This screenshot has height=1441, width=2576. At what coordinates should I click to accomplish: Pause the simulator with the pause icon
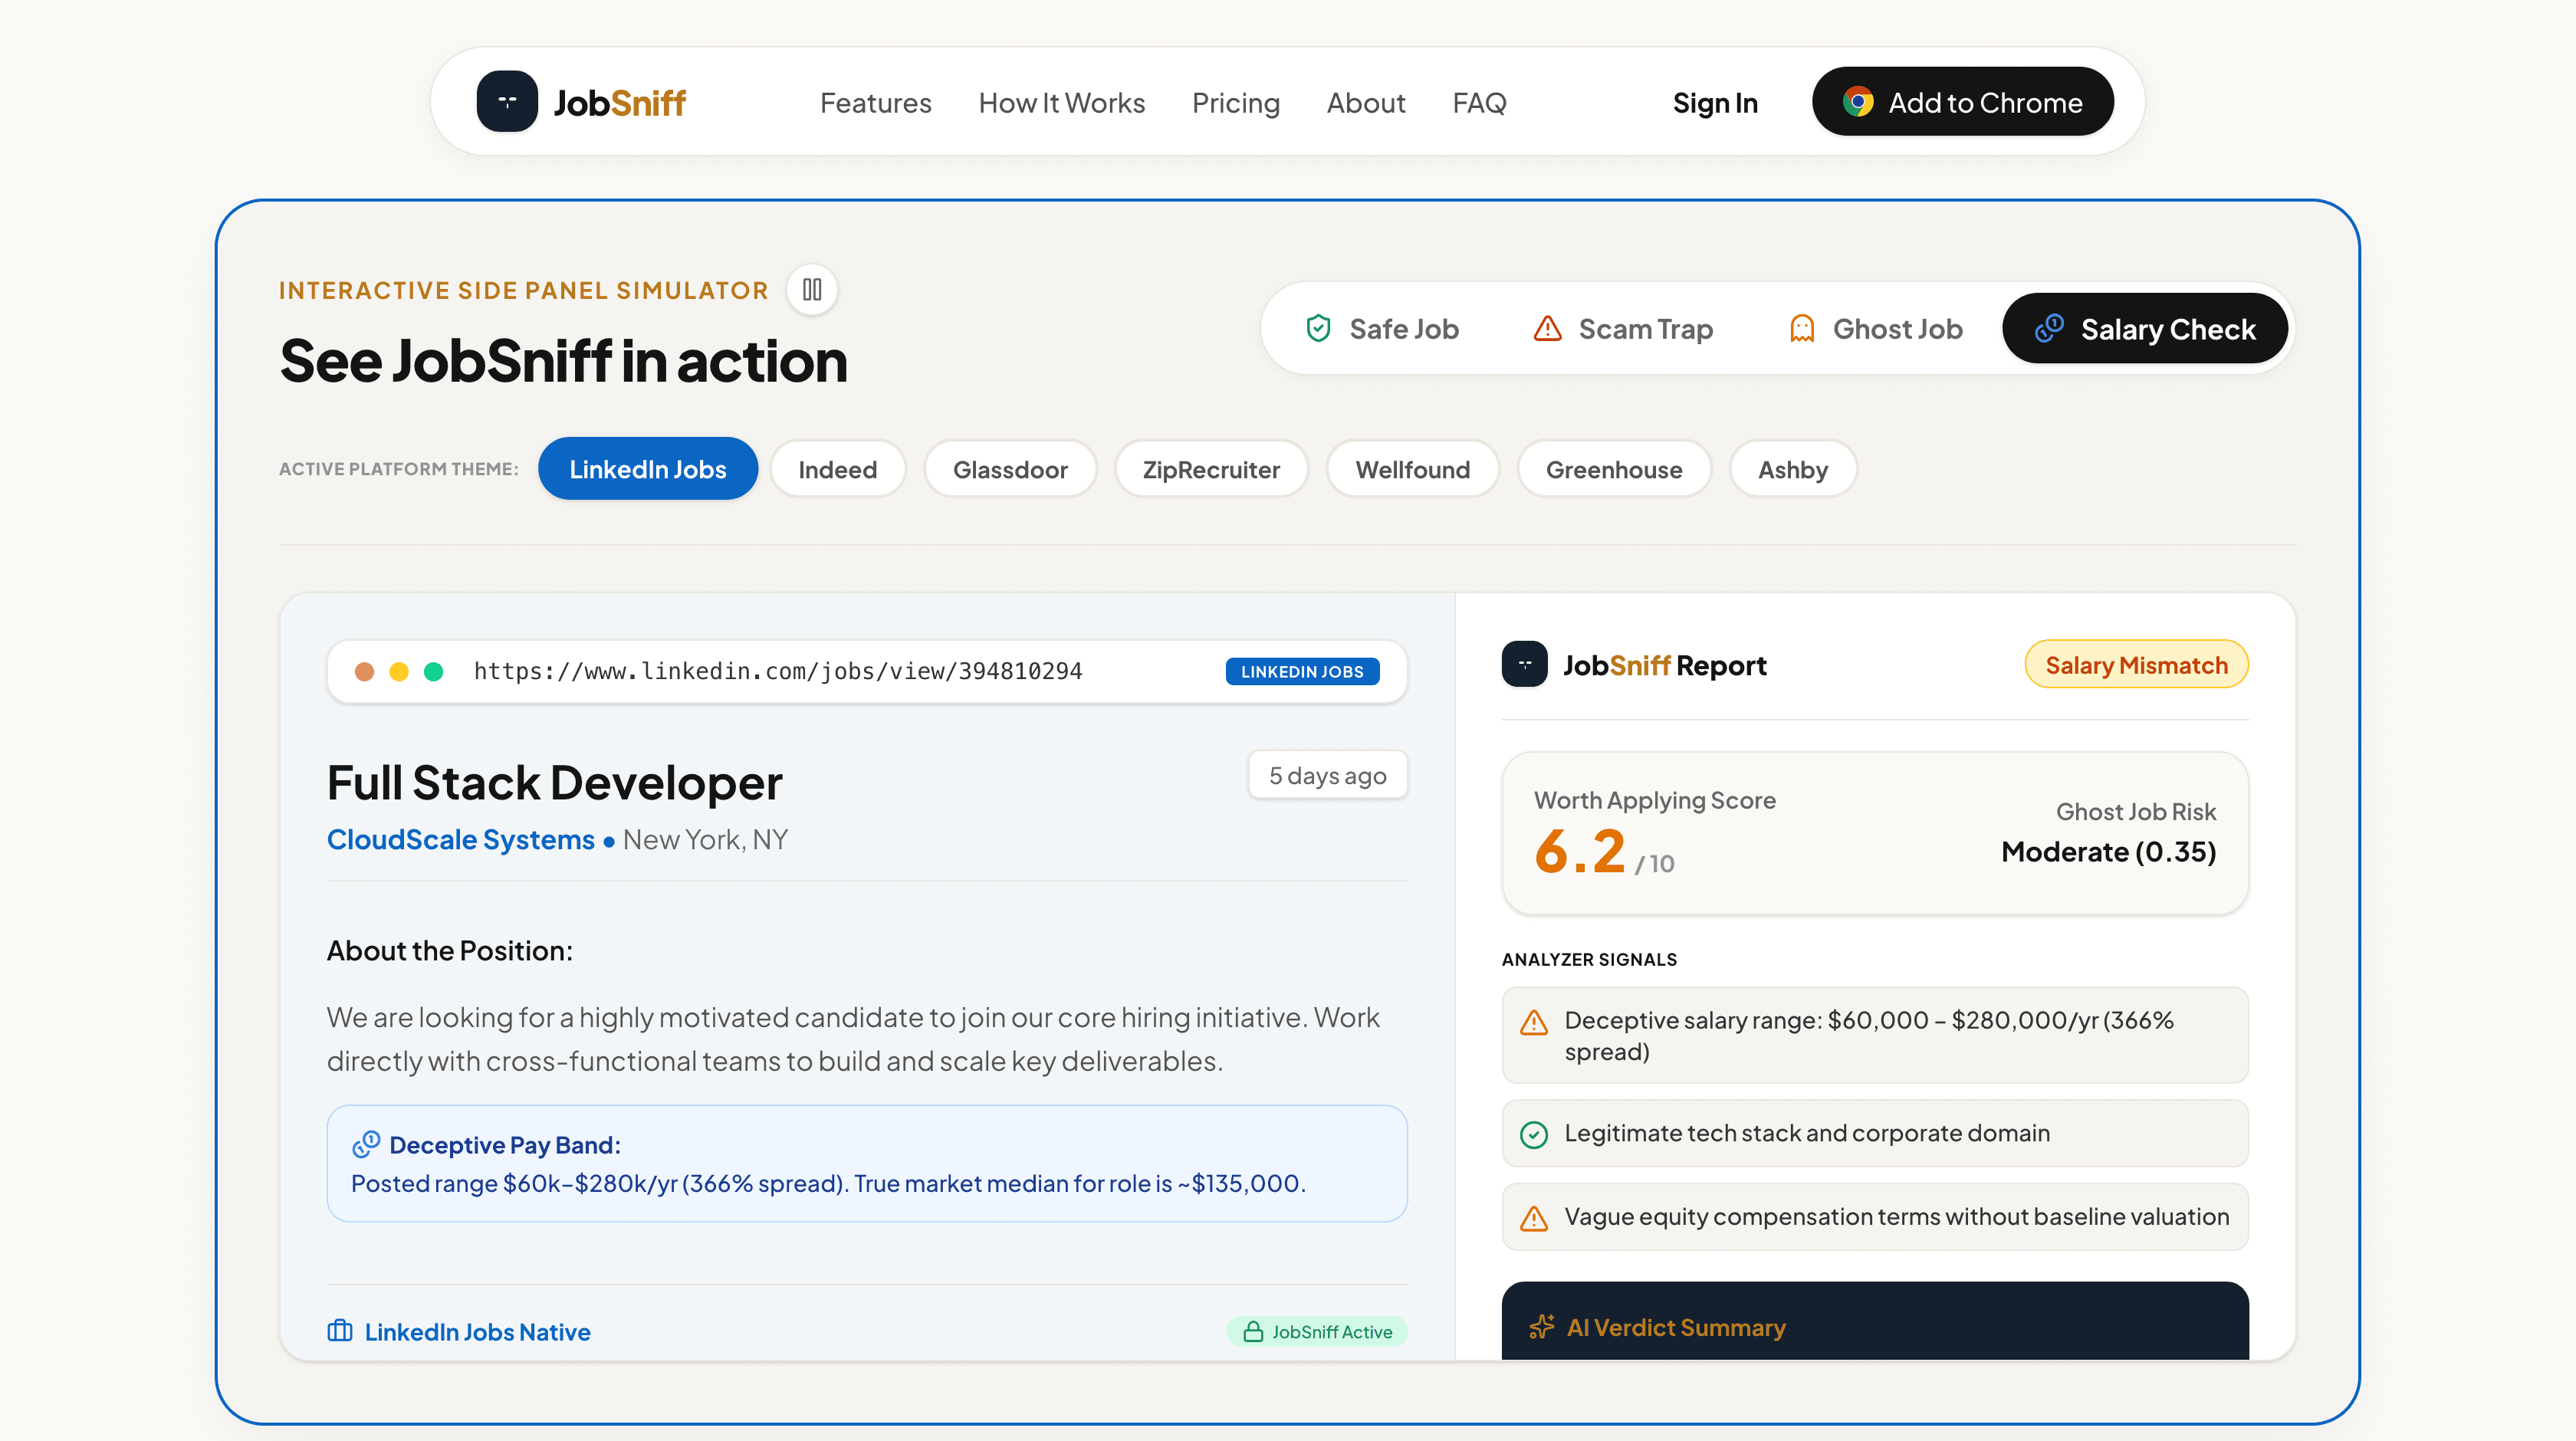pos(812,290)
